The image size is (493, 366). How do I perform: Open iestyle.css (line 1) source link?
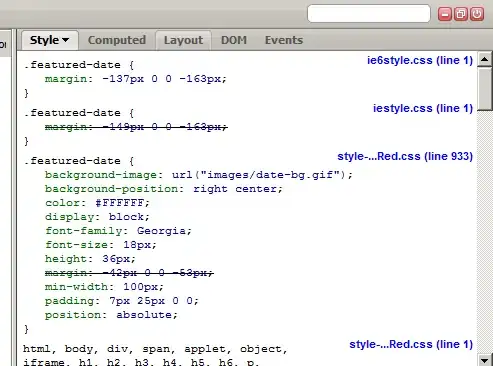click(x=423, y=108)
